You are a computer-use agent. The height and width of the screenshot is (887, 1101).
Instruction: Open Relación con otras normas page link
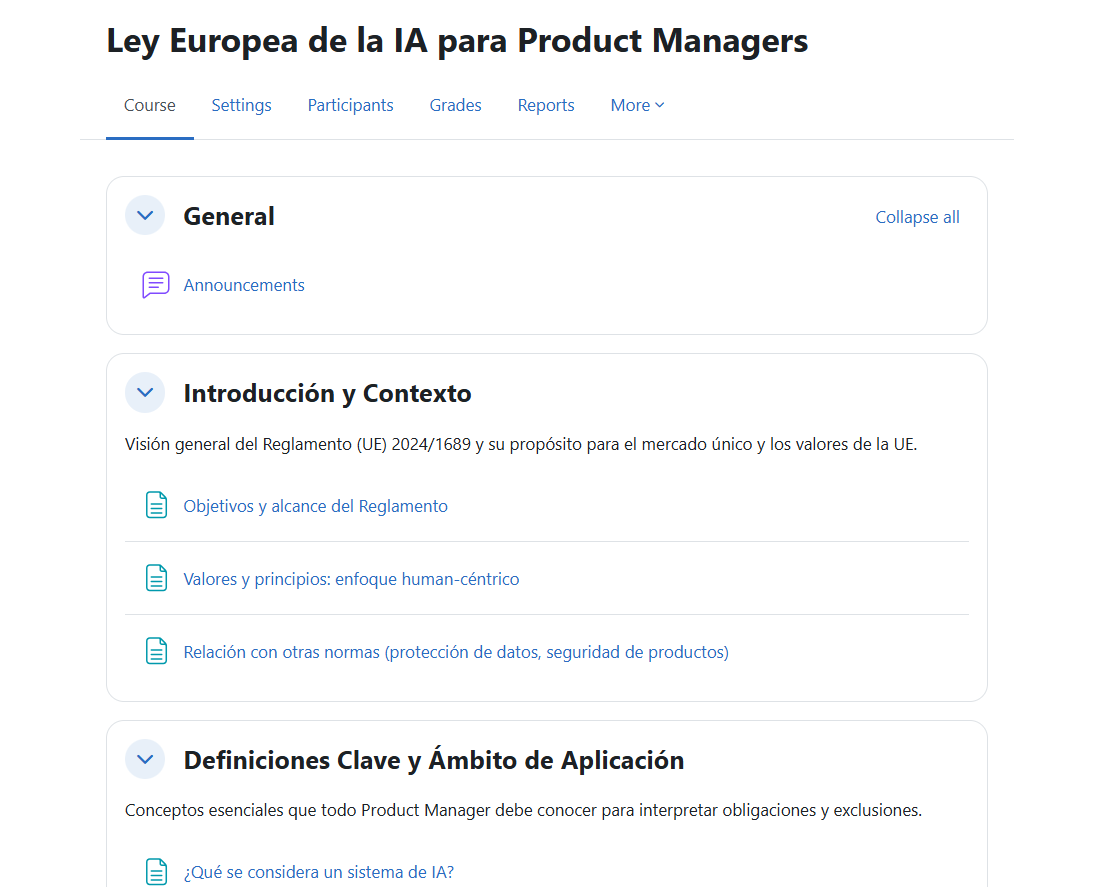point(456,652)
